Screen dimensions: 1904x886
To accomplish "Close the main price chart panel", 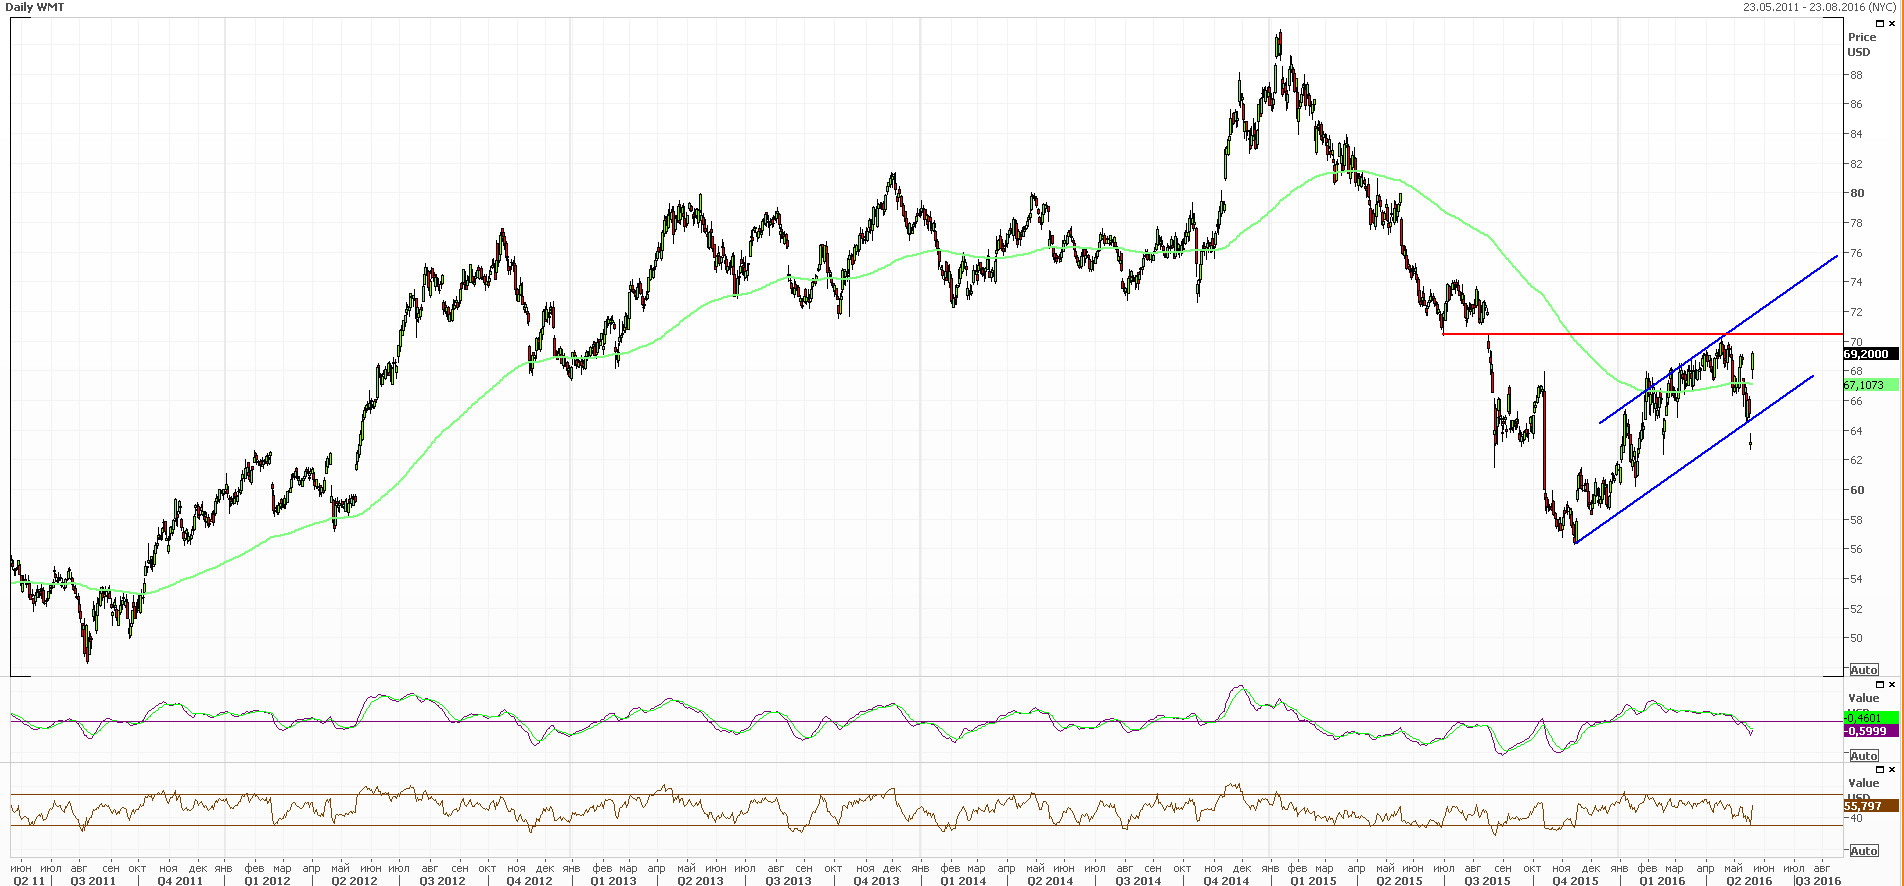I will coord(1892,22).
